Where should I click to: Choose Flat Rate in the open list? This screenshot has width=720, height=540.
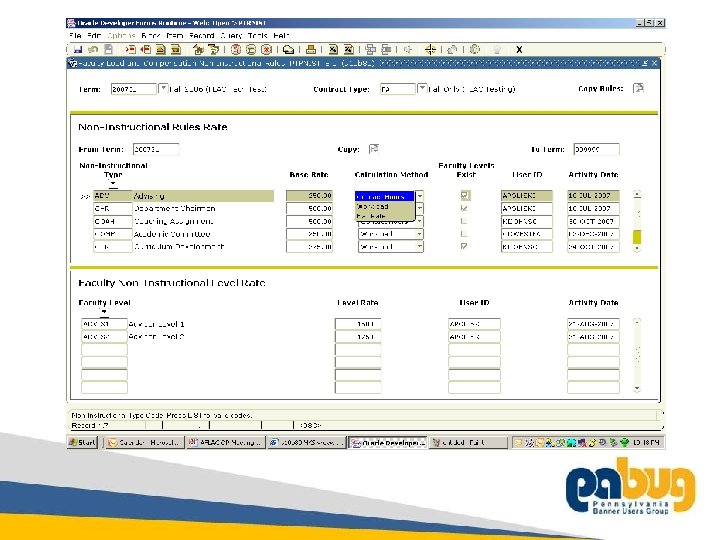point(384,215)
